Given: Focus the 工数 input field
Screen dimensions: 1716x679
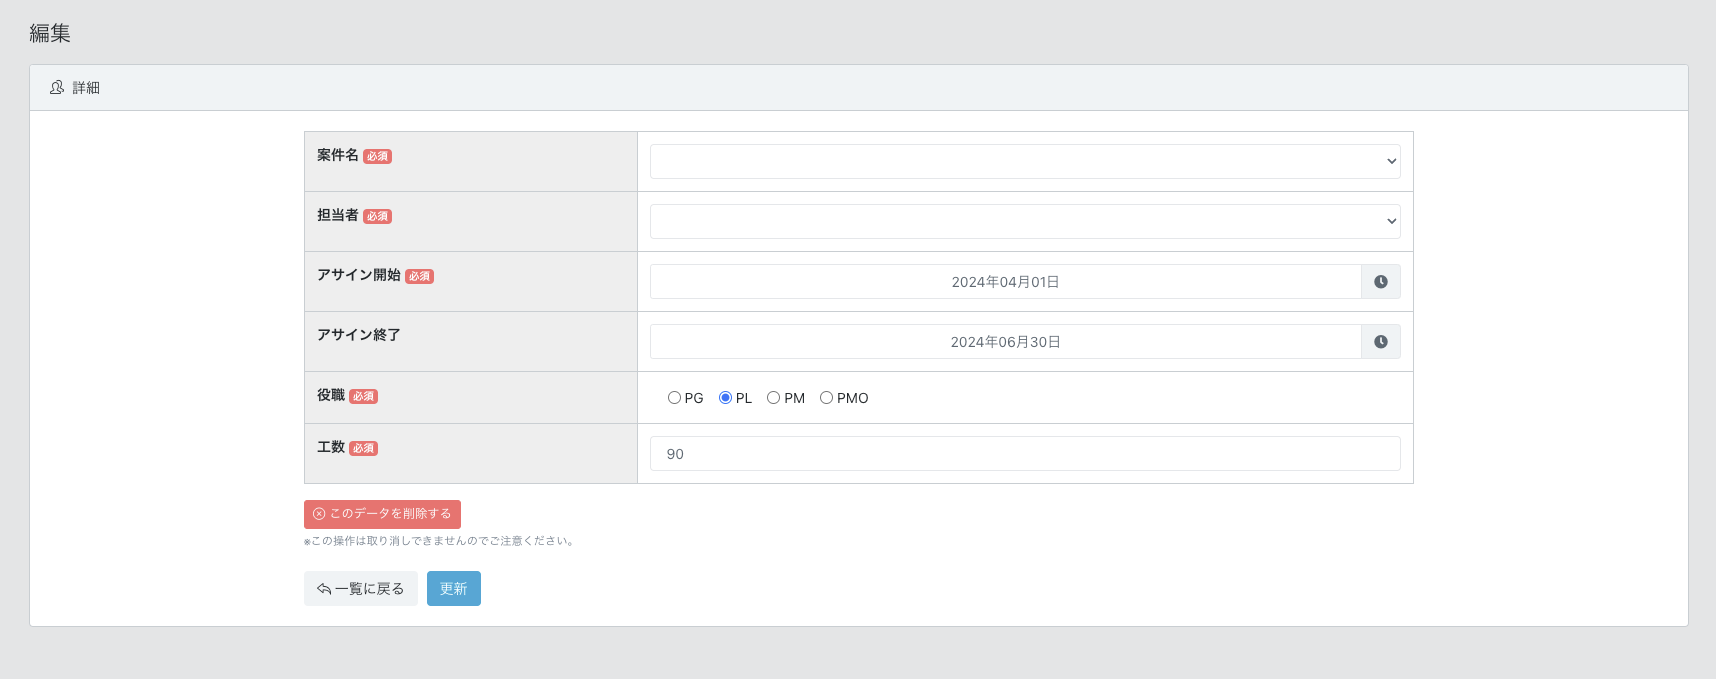Looking at the screenshot, I should click(x=1024, y=454).
